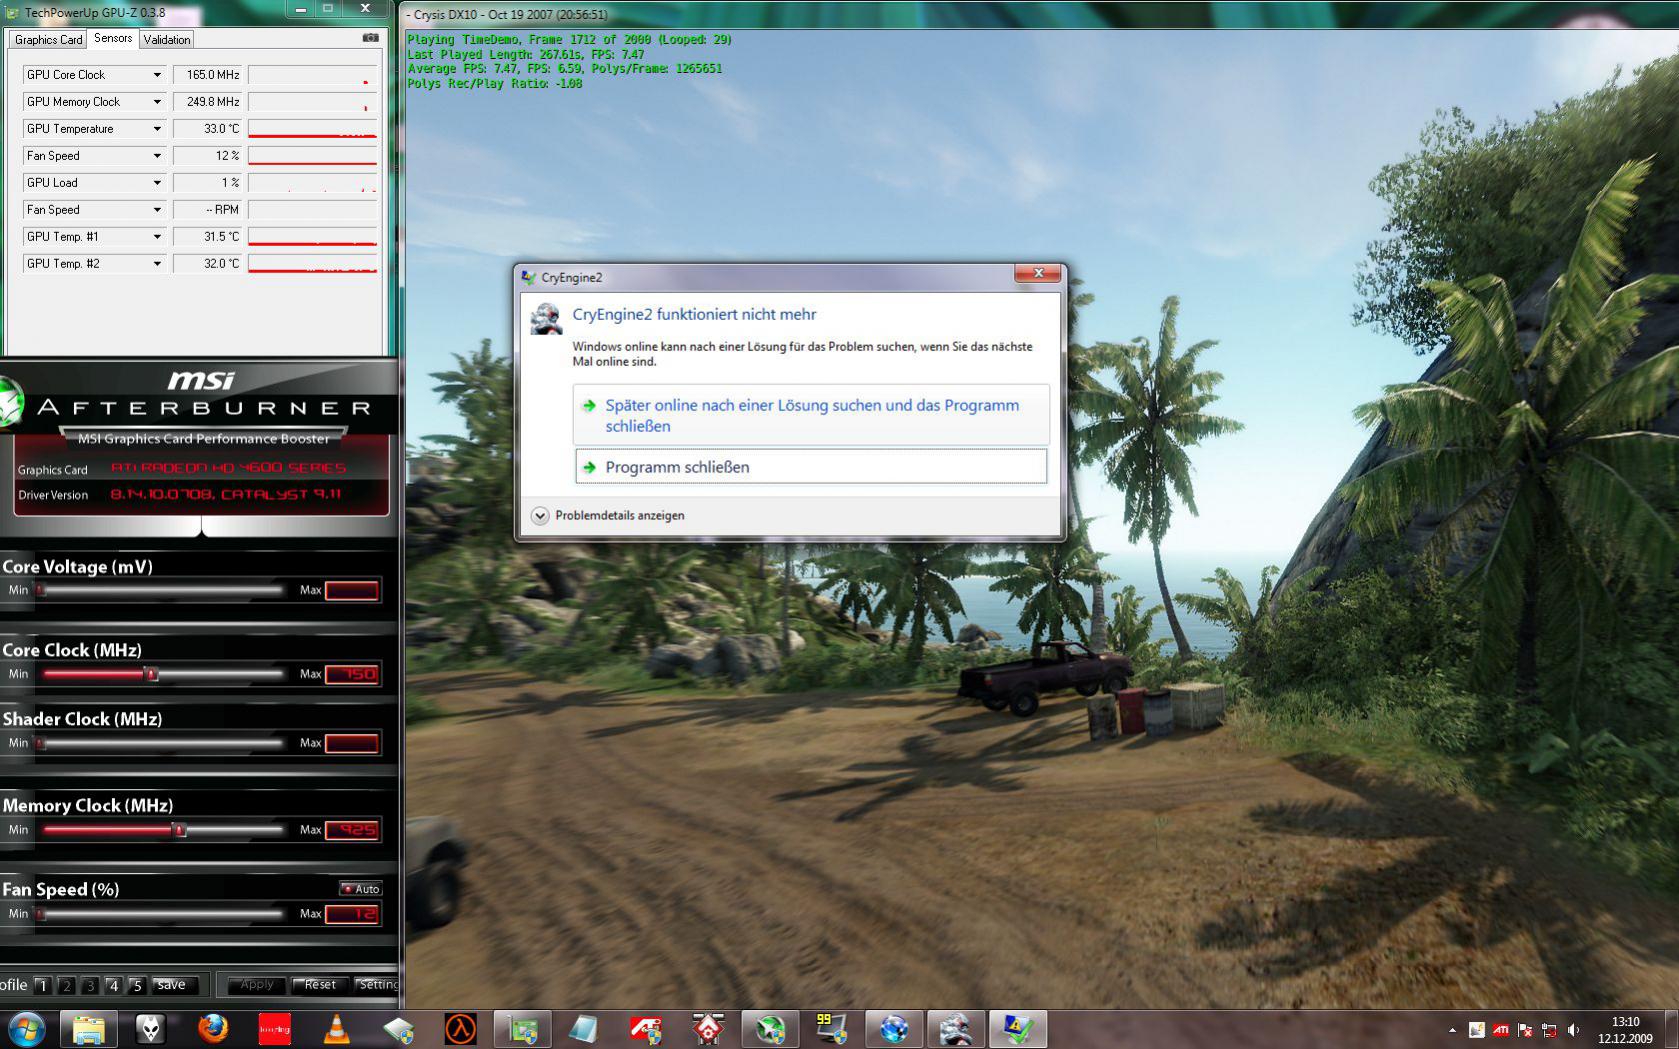Image resolution: width=1679 pixels, height=1049 pixels.
Task: Open Windows Start menu orb
Action: 26,1028
